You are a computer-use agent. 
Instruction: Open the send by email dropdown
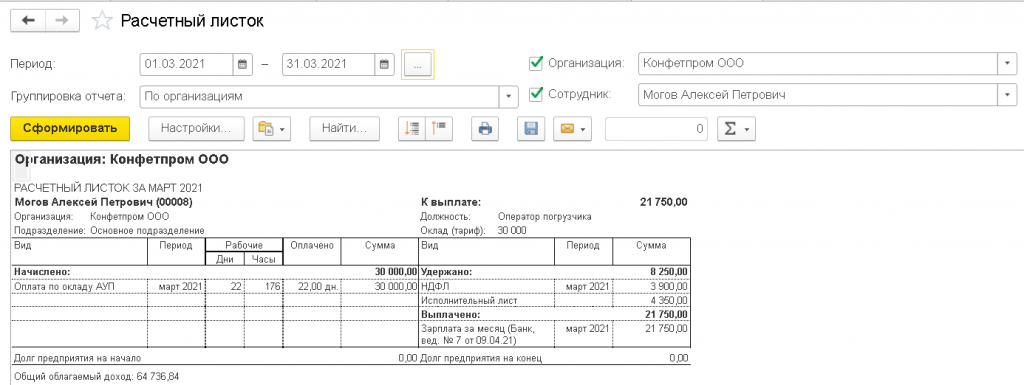pos(572,129)
